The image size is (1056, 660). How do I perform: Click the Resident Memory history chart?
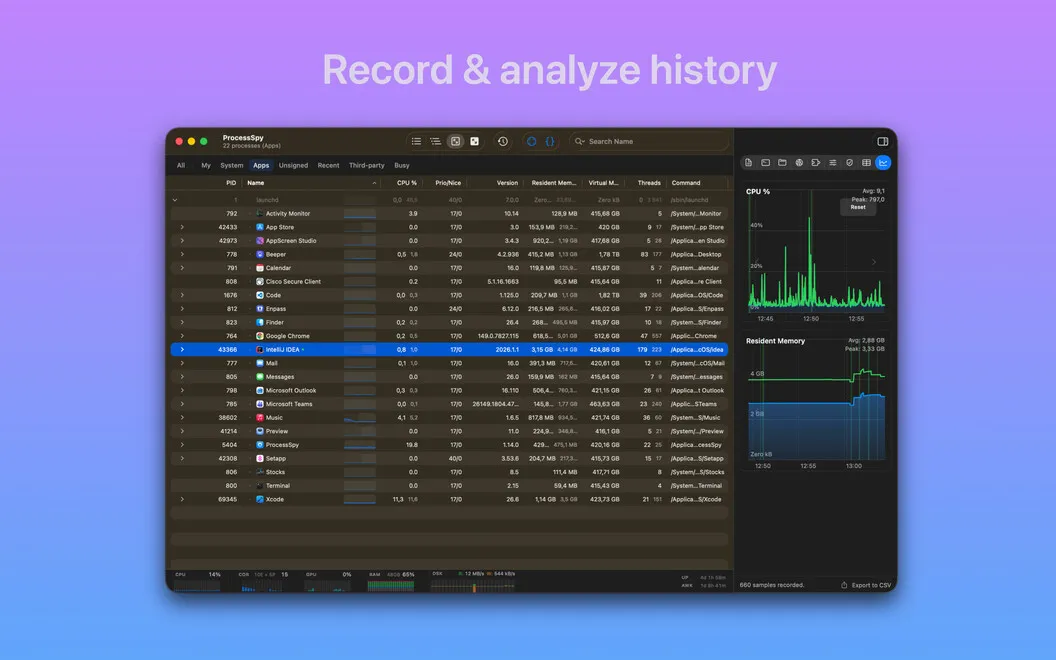[816, 404]
